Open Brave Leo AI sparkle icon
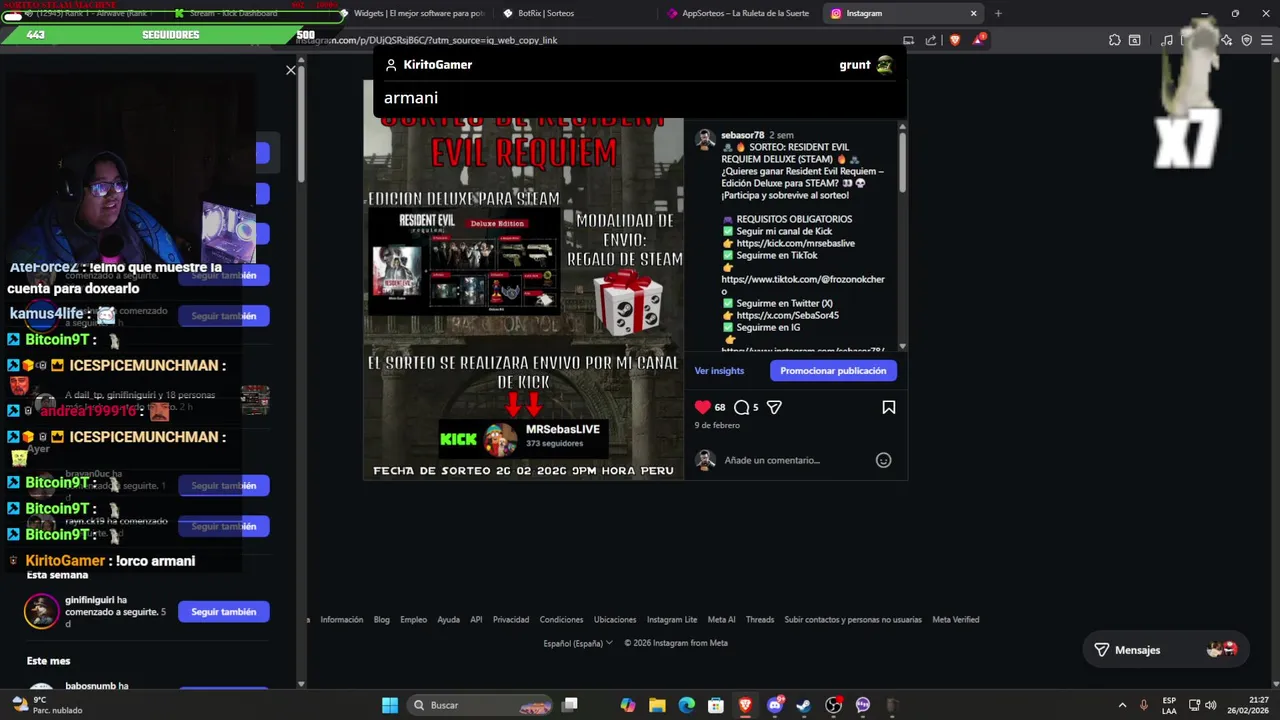The width and height of the screenshot is (1280, 720). 1227,40
